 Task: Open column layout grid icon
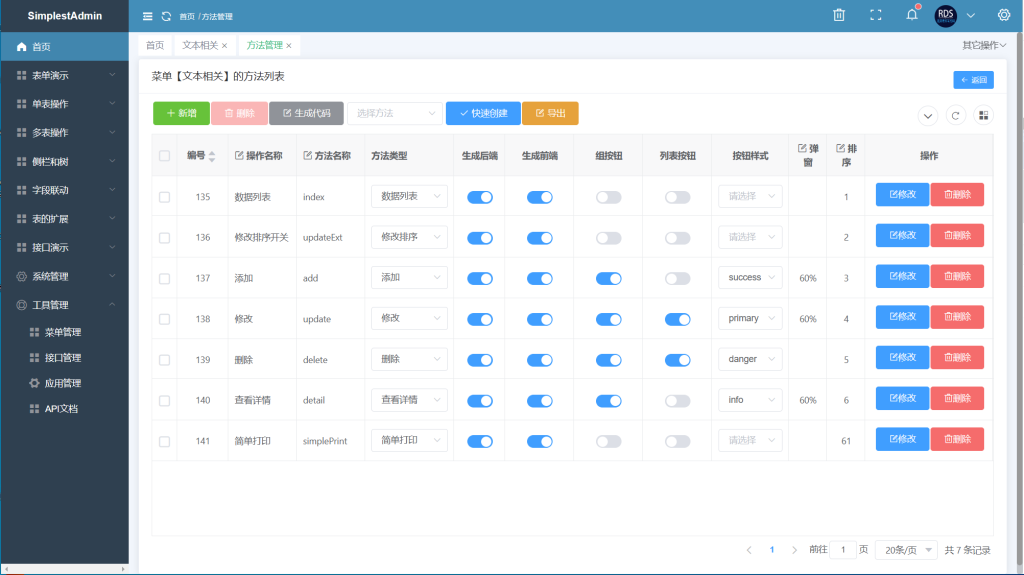[983, 116]
